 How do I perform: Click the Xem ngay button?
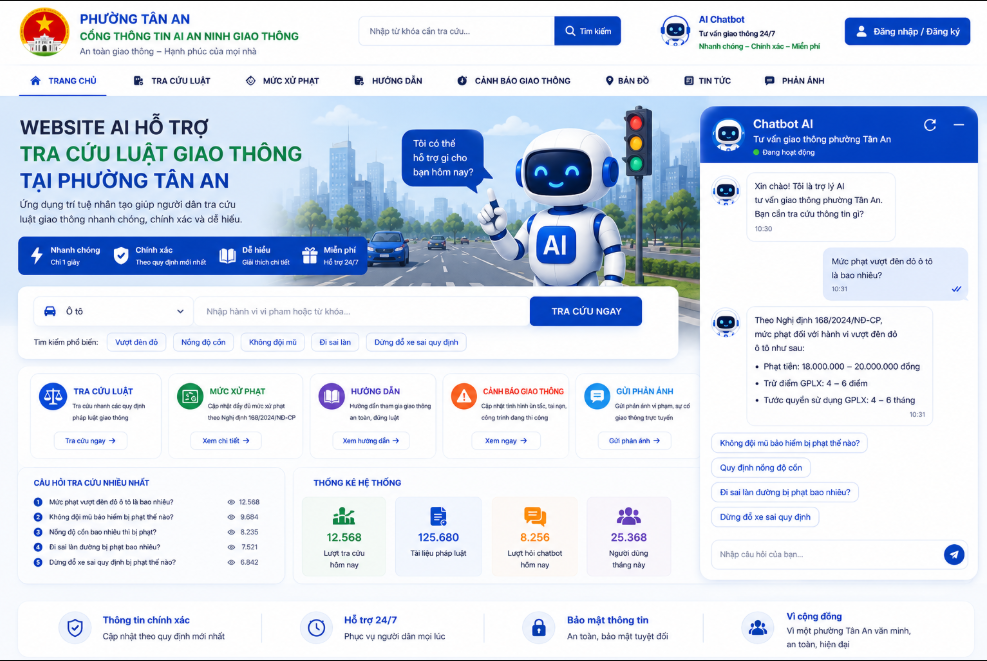[506, 441]
